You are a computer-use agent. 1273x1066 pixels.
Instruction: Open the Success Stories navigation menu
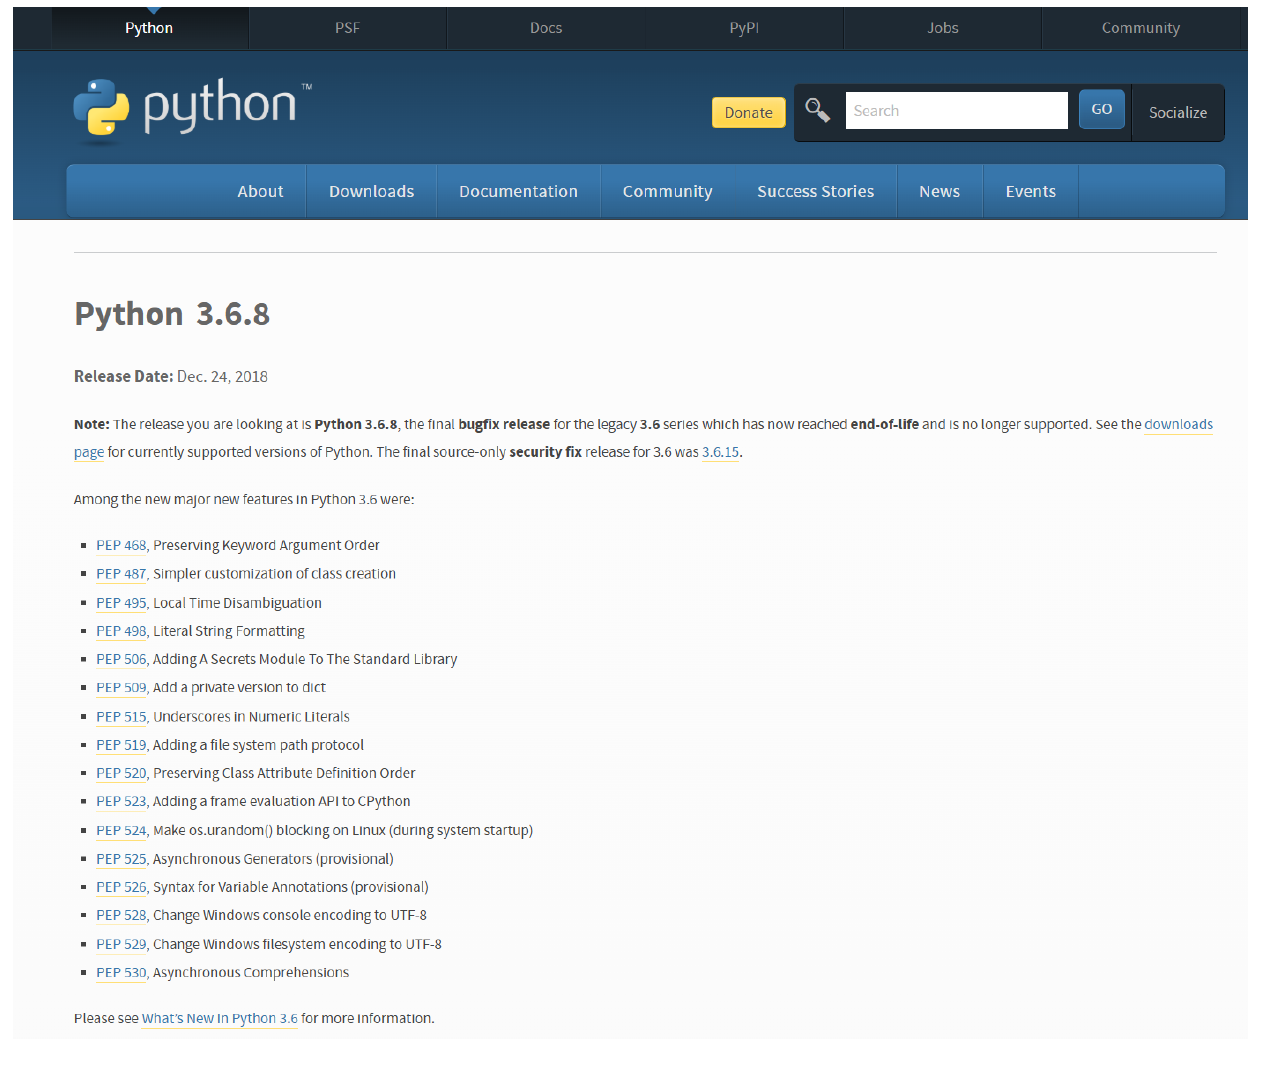pyautogui.click(x=816, y=191)
